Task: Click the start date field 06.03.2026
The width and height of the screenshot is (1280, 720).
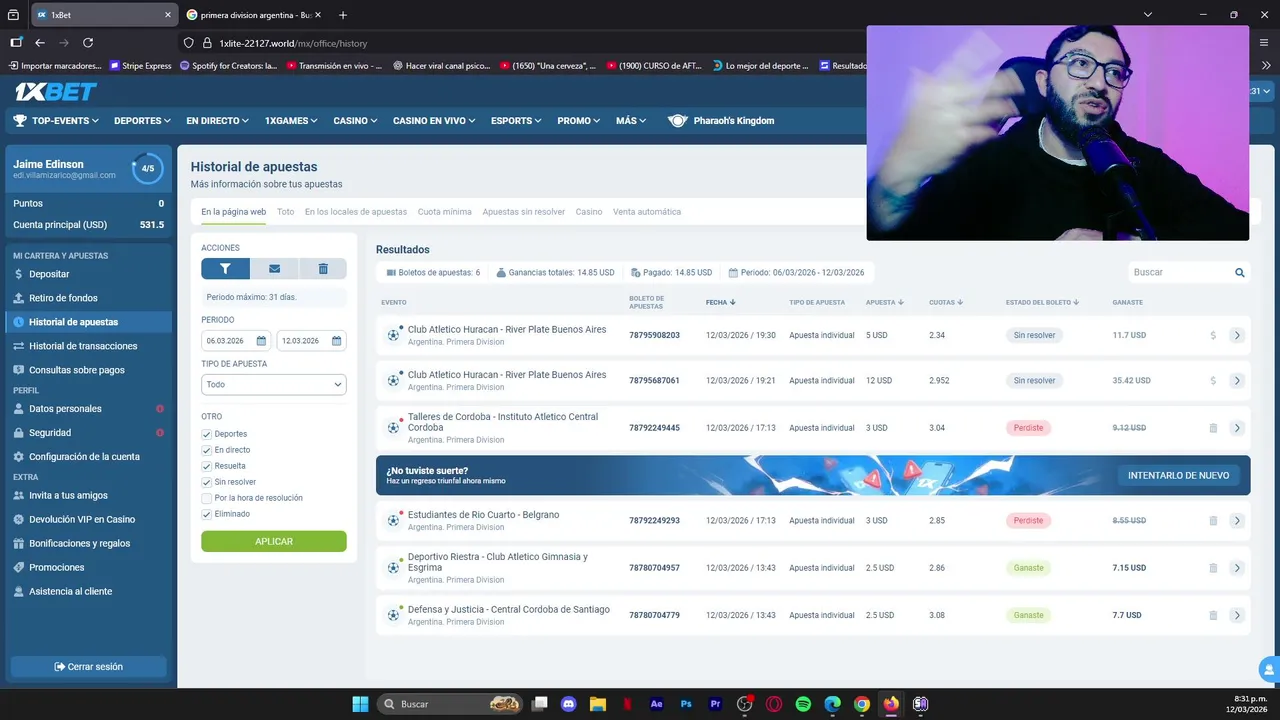Action: coord(237,341)
